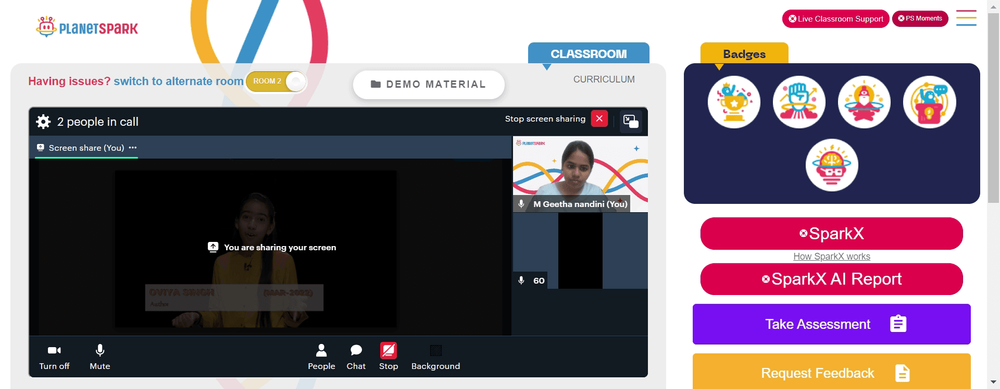
Task: Click the mic icon beside M Geetha nandini
Action: coord(521,204)
